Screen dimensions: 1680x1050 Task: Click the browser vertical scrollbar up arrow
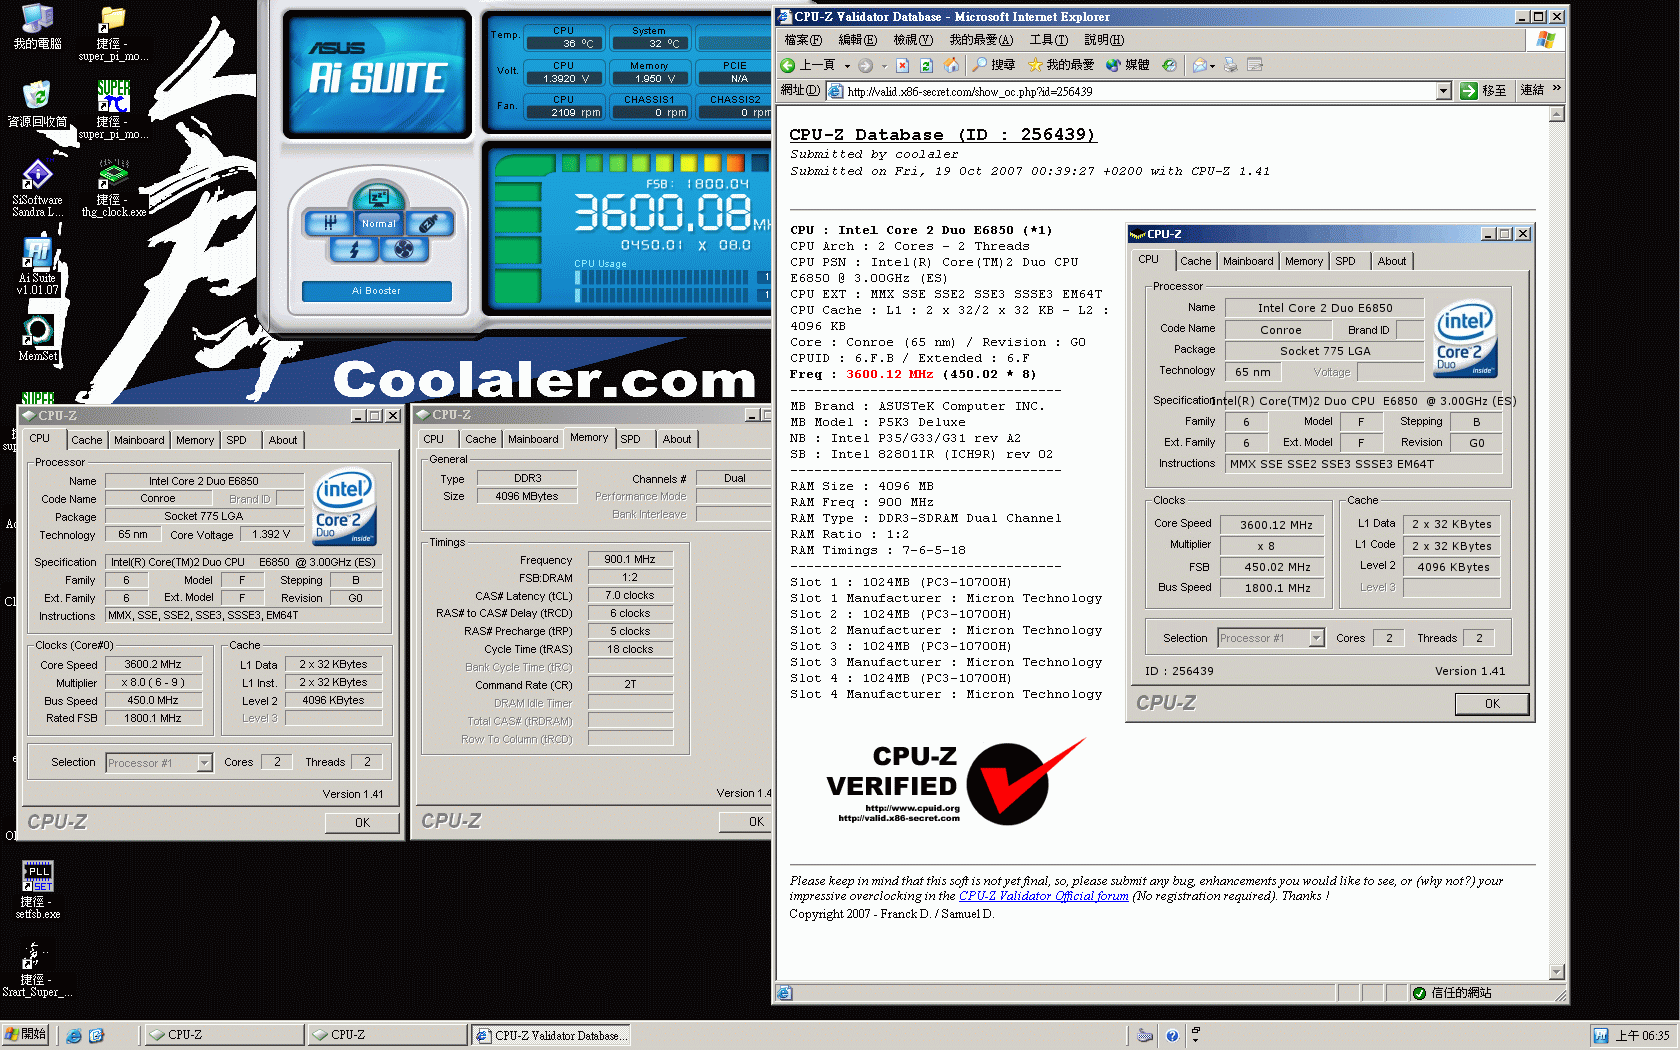(x=1556, y=114)
